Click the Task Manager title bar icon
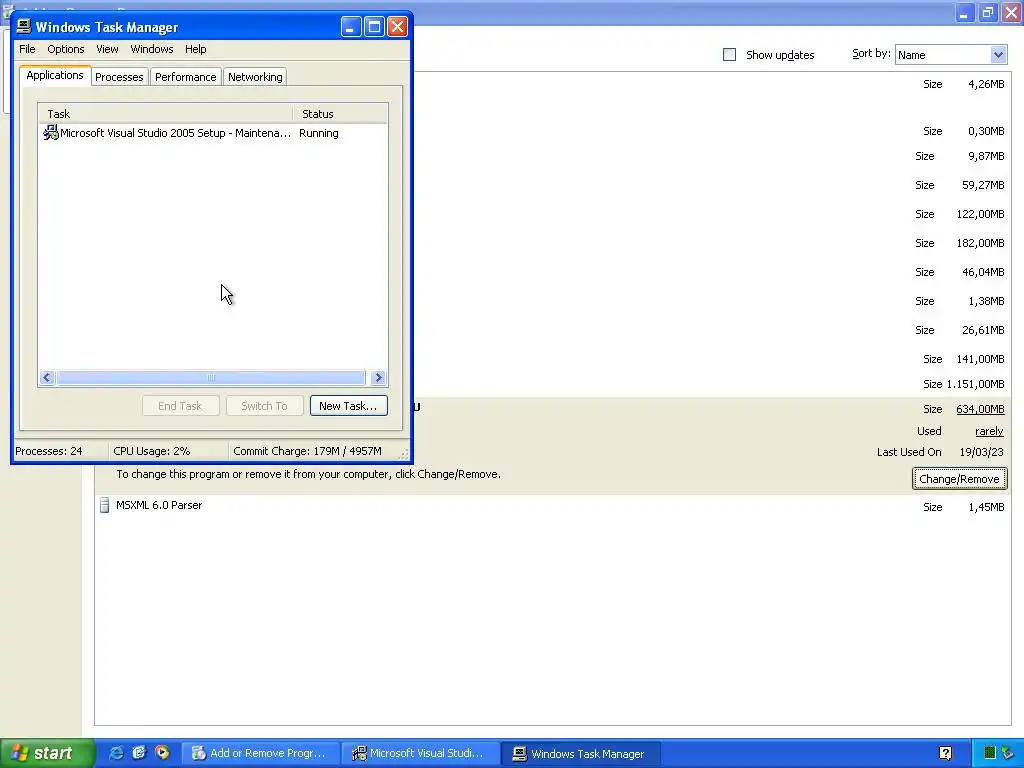Viewport: 1024px width, 768px height. click(x=24, y=26)
